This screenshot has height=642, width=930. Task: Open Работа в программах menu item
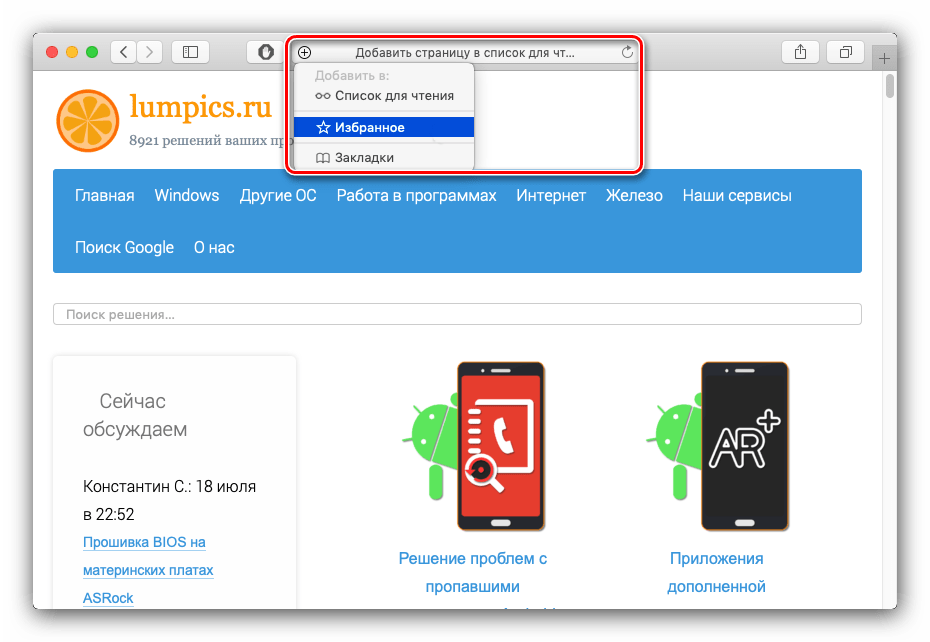pyautogui.click(x=416, y=196)
